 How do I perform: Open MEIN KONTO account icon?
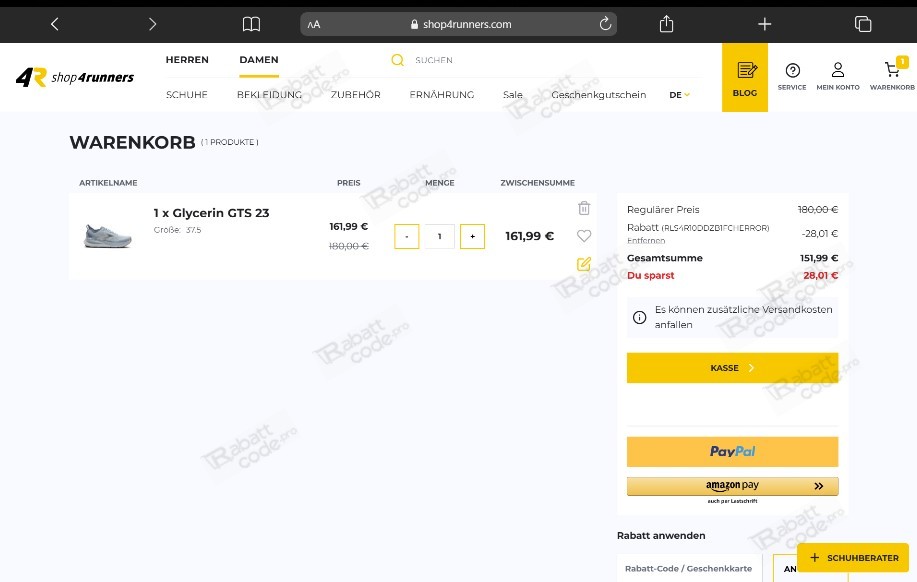coord(838,76)
